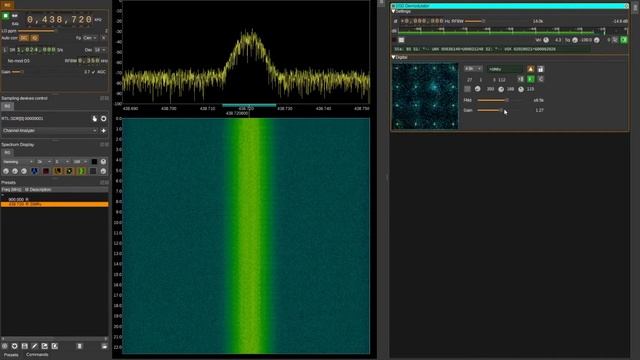The image size is (640, 360).
Task: Update the selected preset with current settings
Action: 15,346
